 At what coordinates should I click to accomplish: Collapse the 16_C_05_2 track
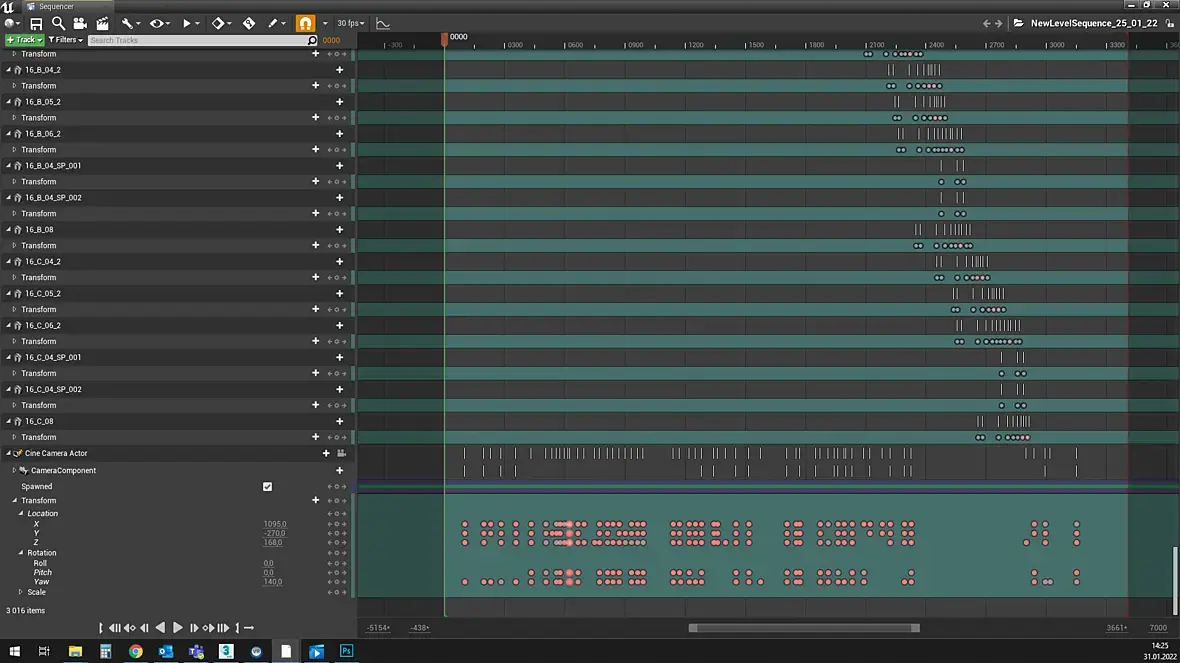[8, 293]
